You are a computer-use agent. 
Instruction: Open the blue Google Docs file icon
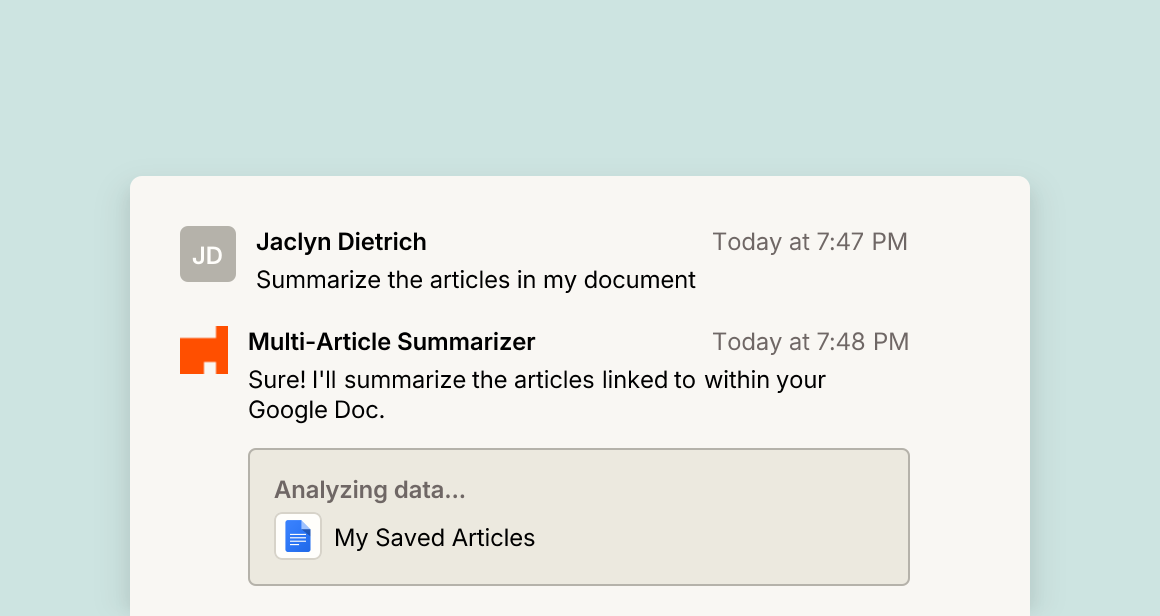point(298,536)
